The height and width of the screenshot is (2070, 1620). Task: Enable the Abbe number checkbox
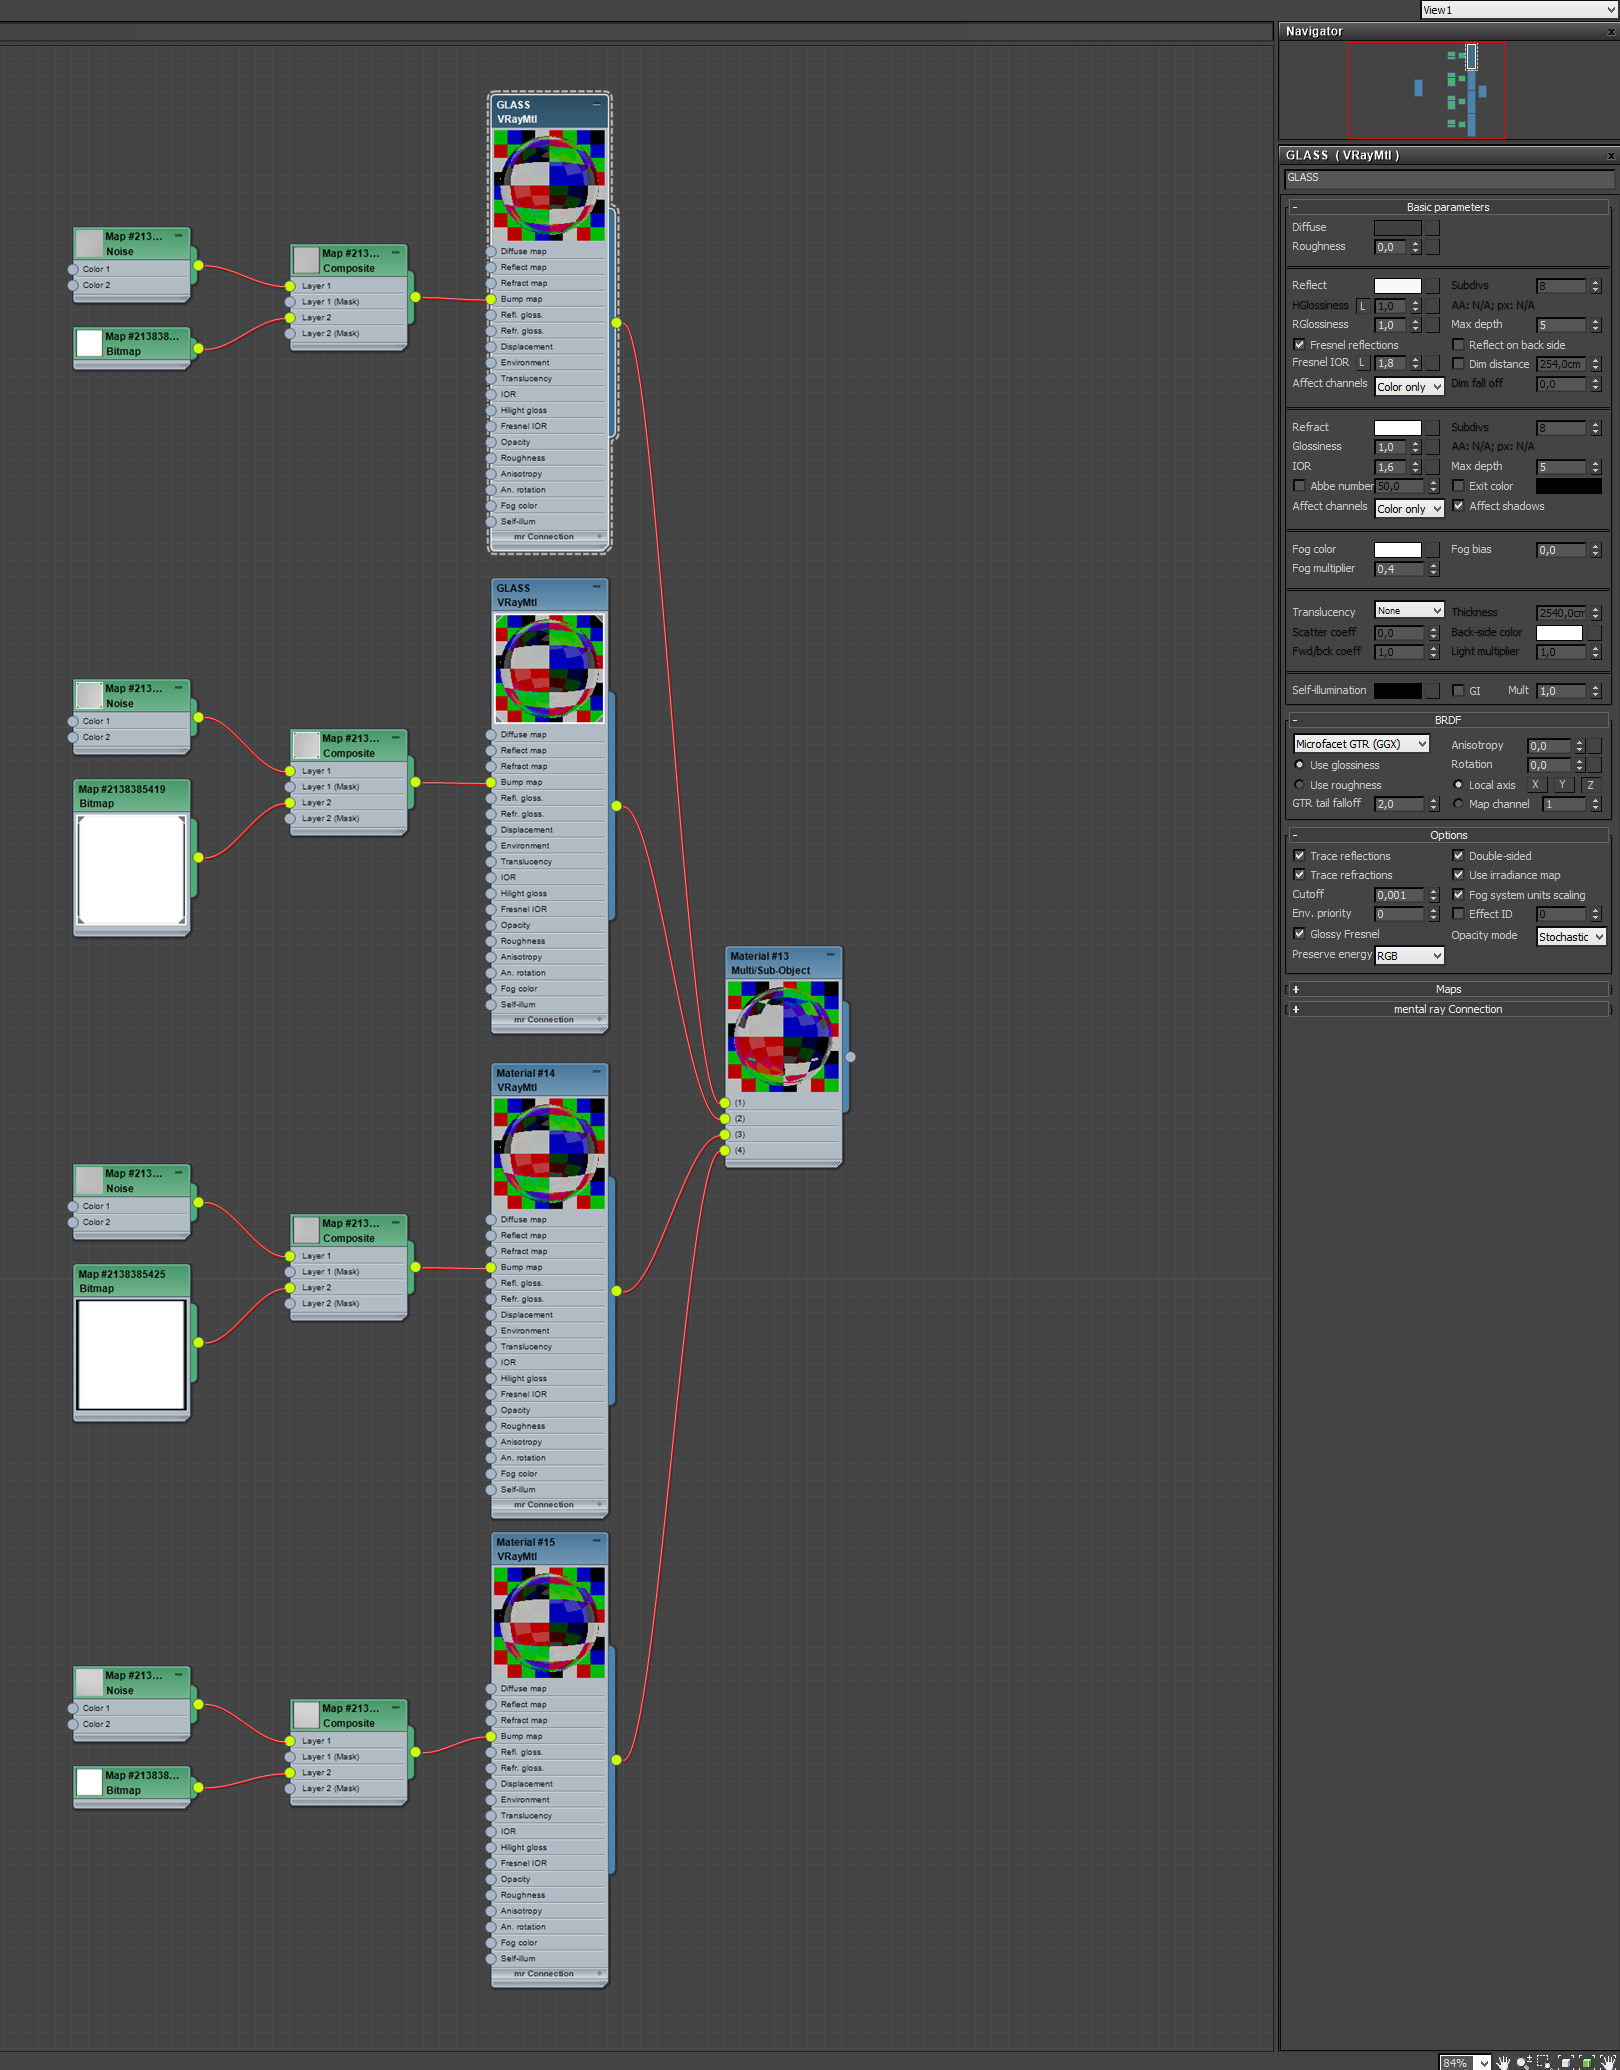[1300, 486]
